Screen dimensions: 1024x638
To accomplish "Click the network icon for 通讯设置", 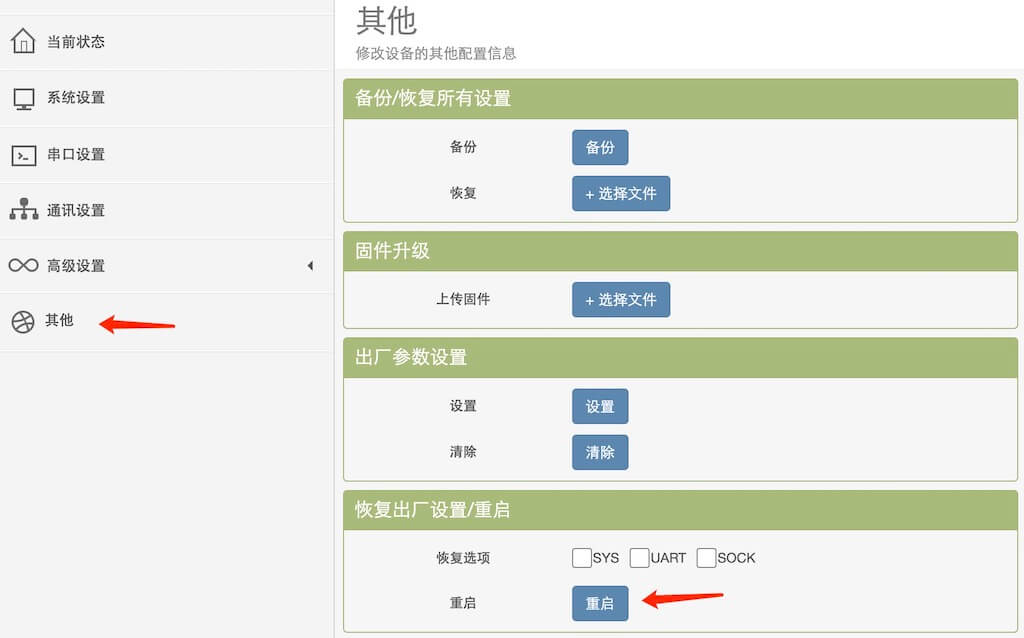I will 23,210.
